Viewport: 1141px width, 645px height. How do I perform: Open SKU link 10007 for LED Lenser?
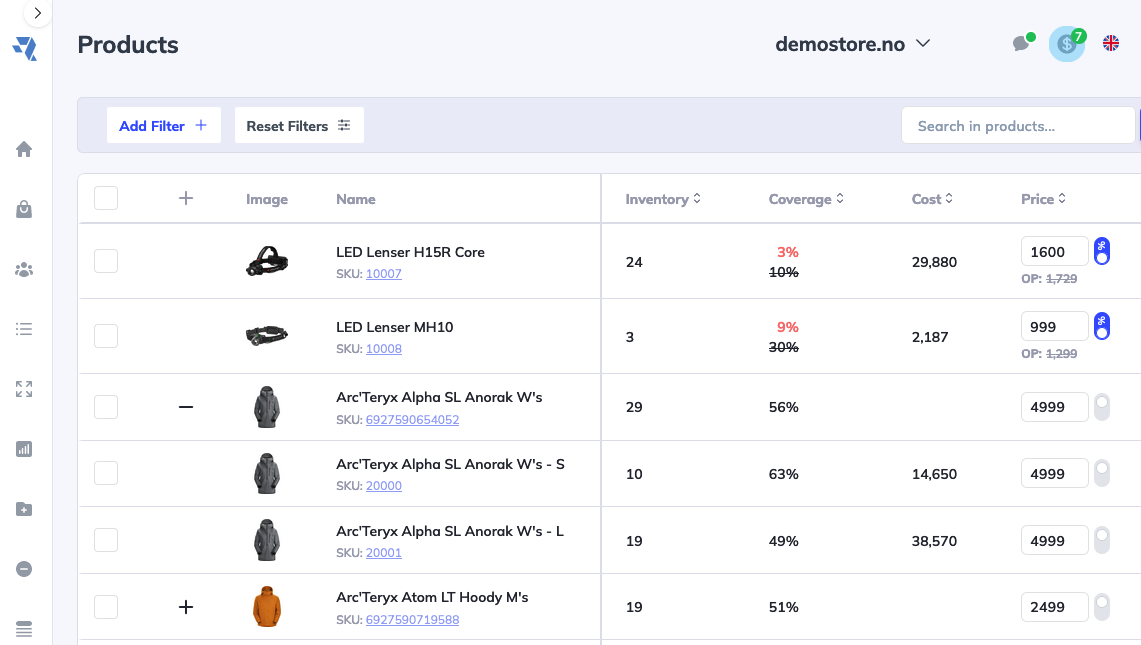tap(383, 273)
